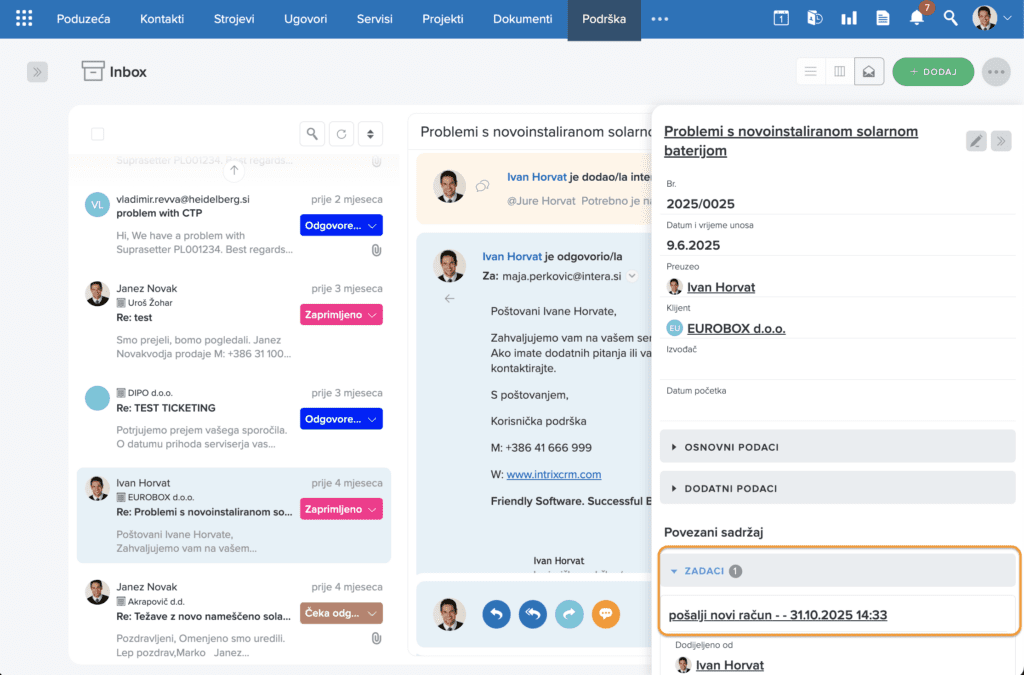The width and height of the screenshot is (1024, 675).
Task: Click the orange comment bubble button
Action: (605, 614)
